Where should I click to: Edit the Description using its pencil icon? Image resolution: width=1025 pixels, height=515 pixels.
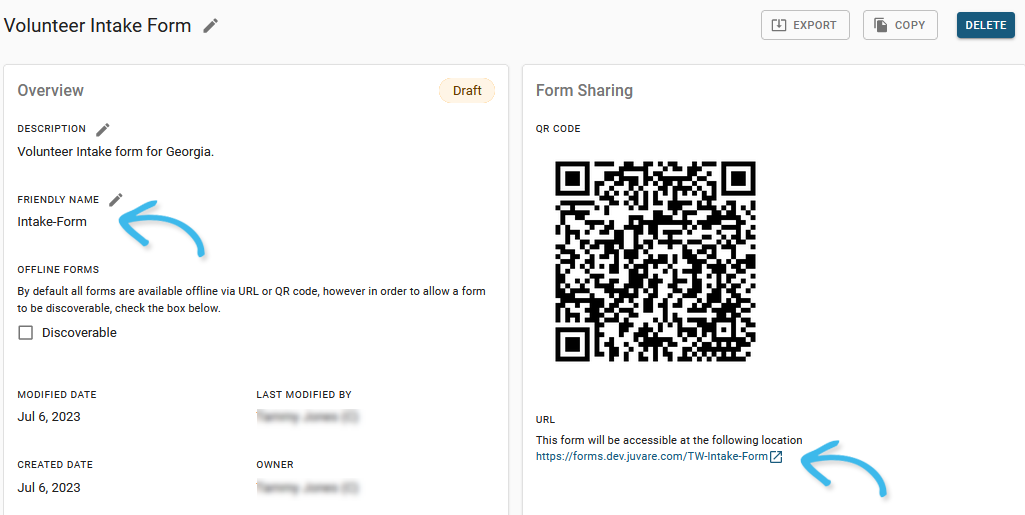point(103,129)
